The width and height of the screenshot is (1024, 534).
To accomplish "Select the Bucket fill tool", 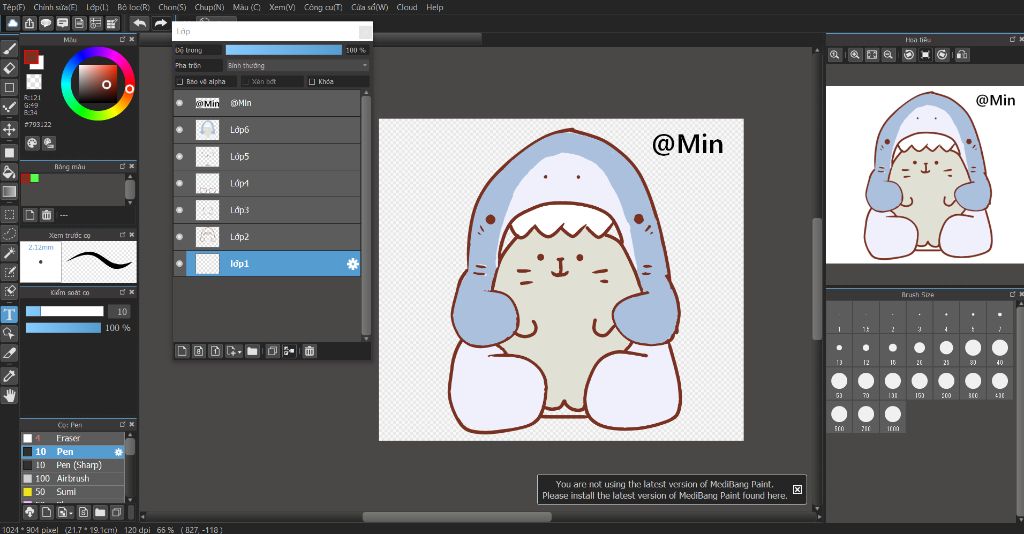I will [x=9, y=172].
